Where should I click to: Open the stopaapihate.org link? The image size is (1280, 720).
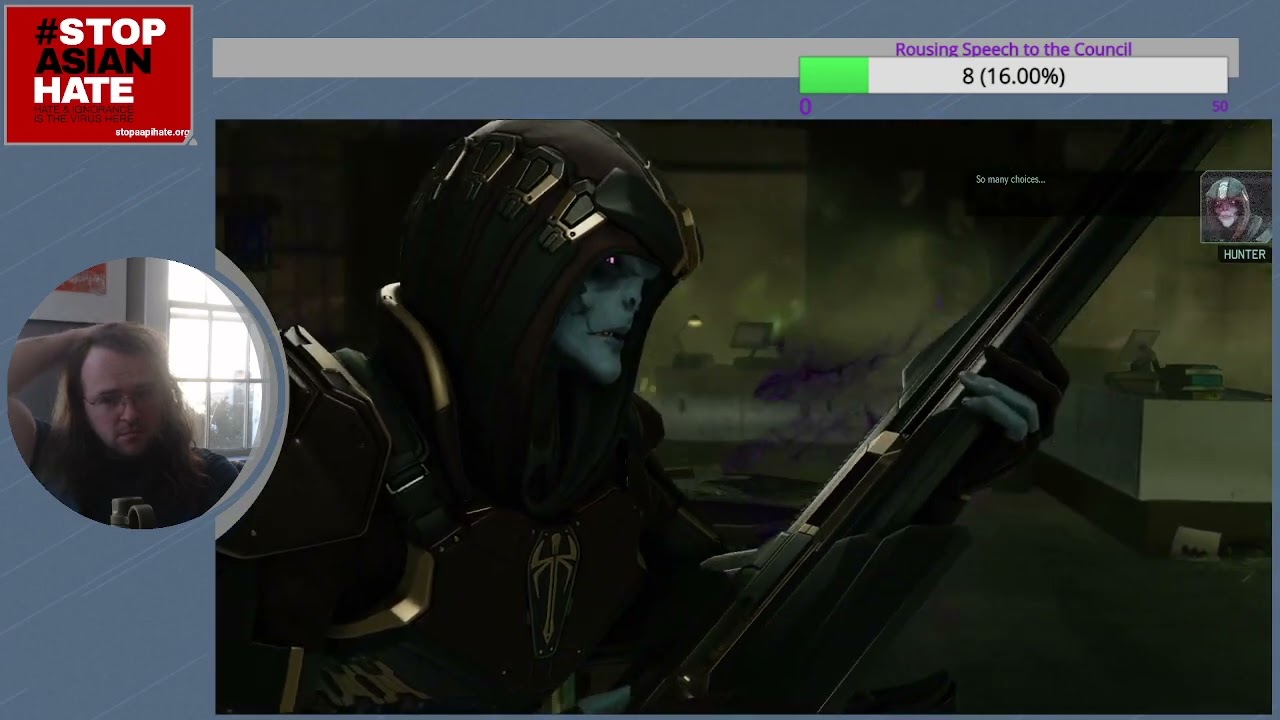(x=152, y=132)
